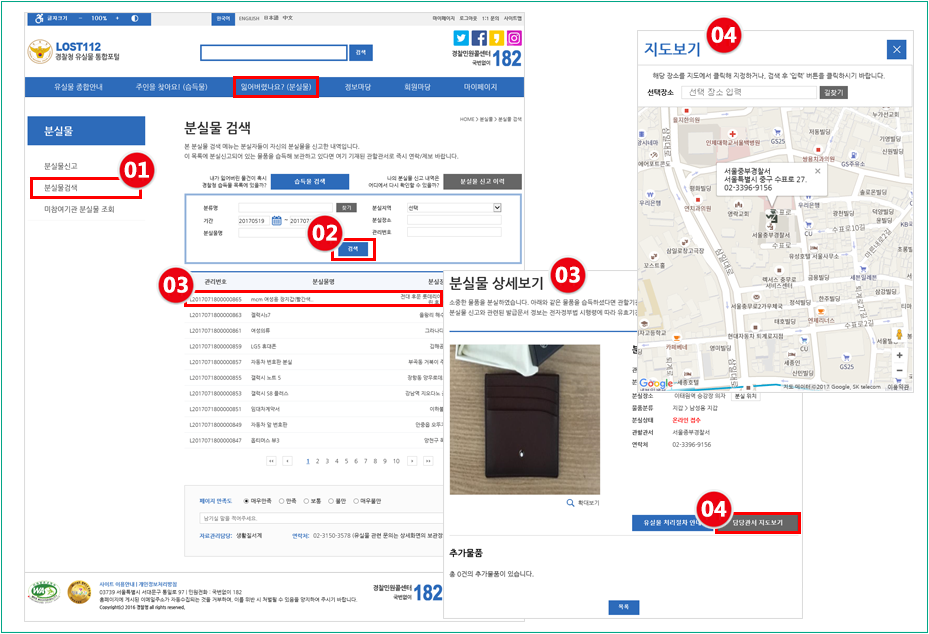Click the satisfaction comment field 남기실 말을 적어주세요
This screenshot has width=929, height=634.
(x=321, y=518)
